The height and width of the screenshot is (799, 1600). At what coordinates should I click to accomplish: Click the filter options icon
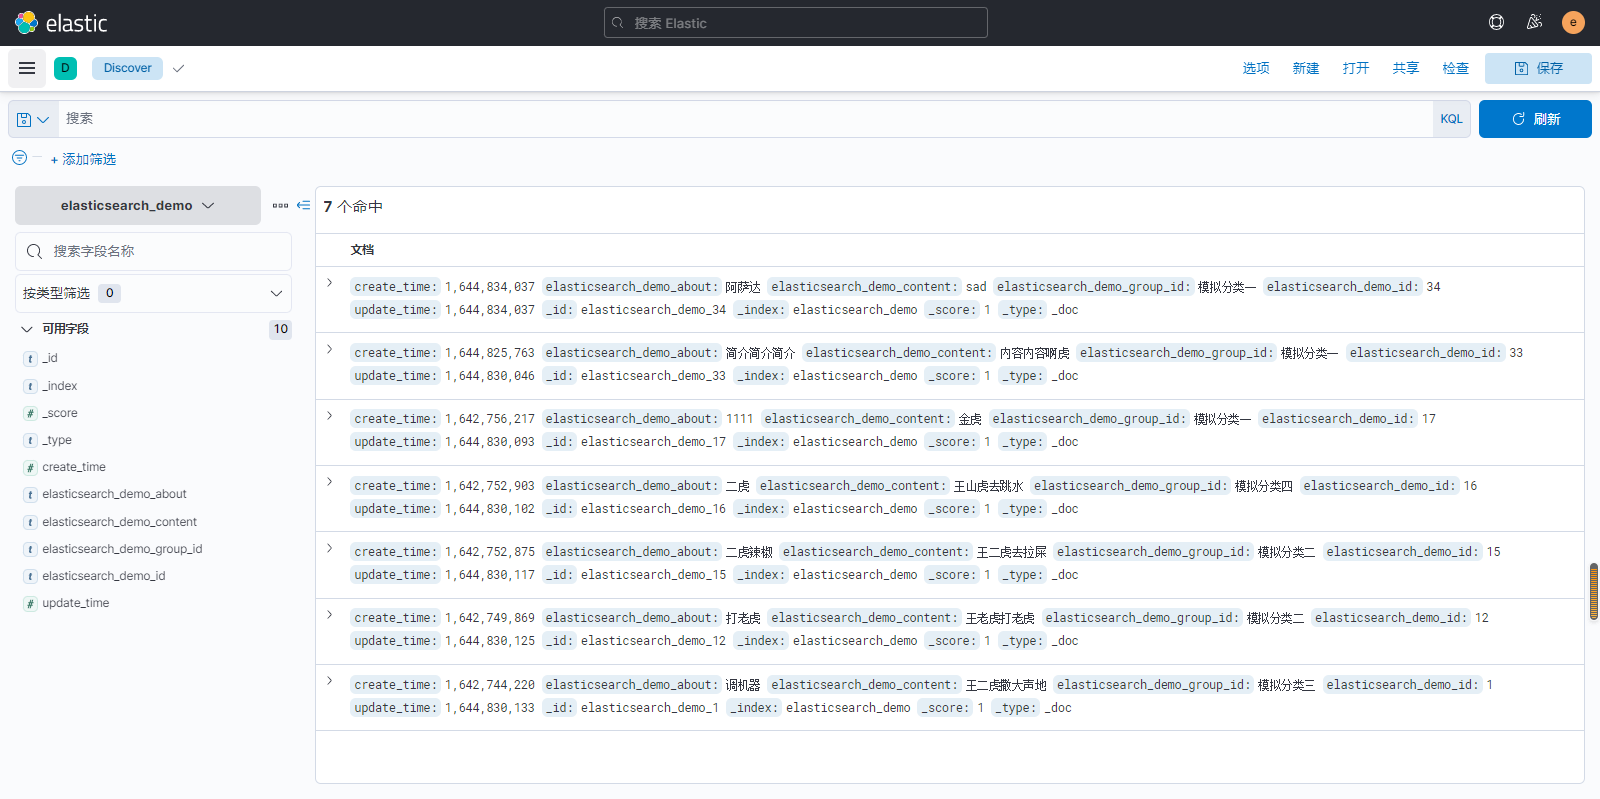click(x=19, y=158)
